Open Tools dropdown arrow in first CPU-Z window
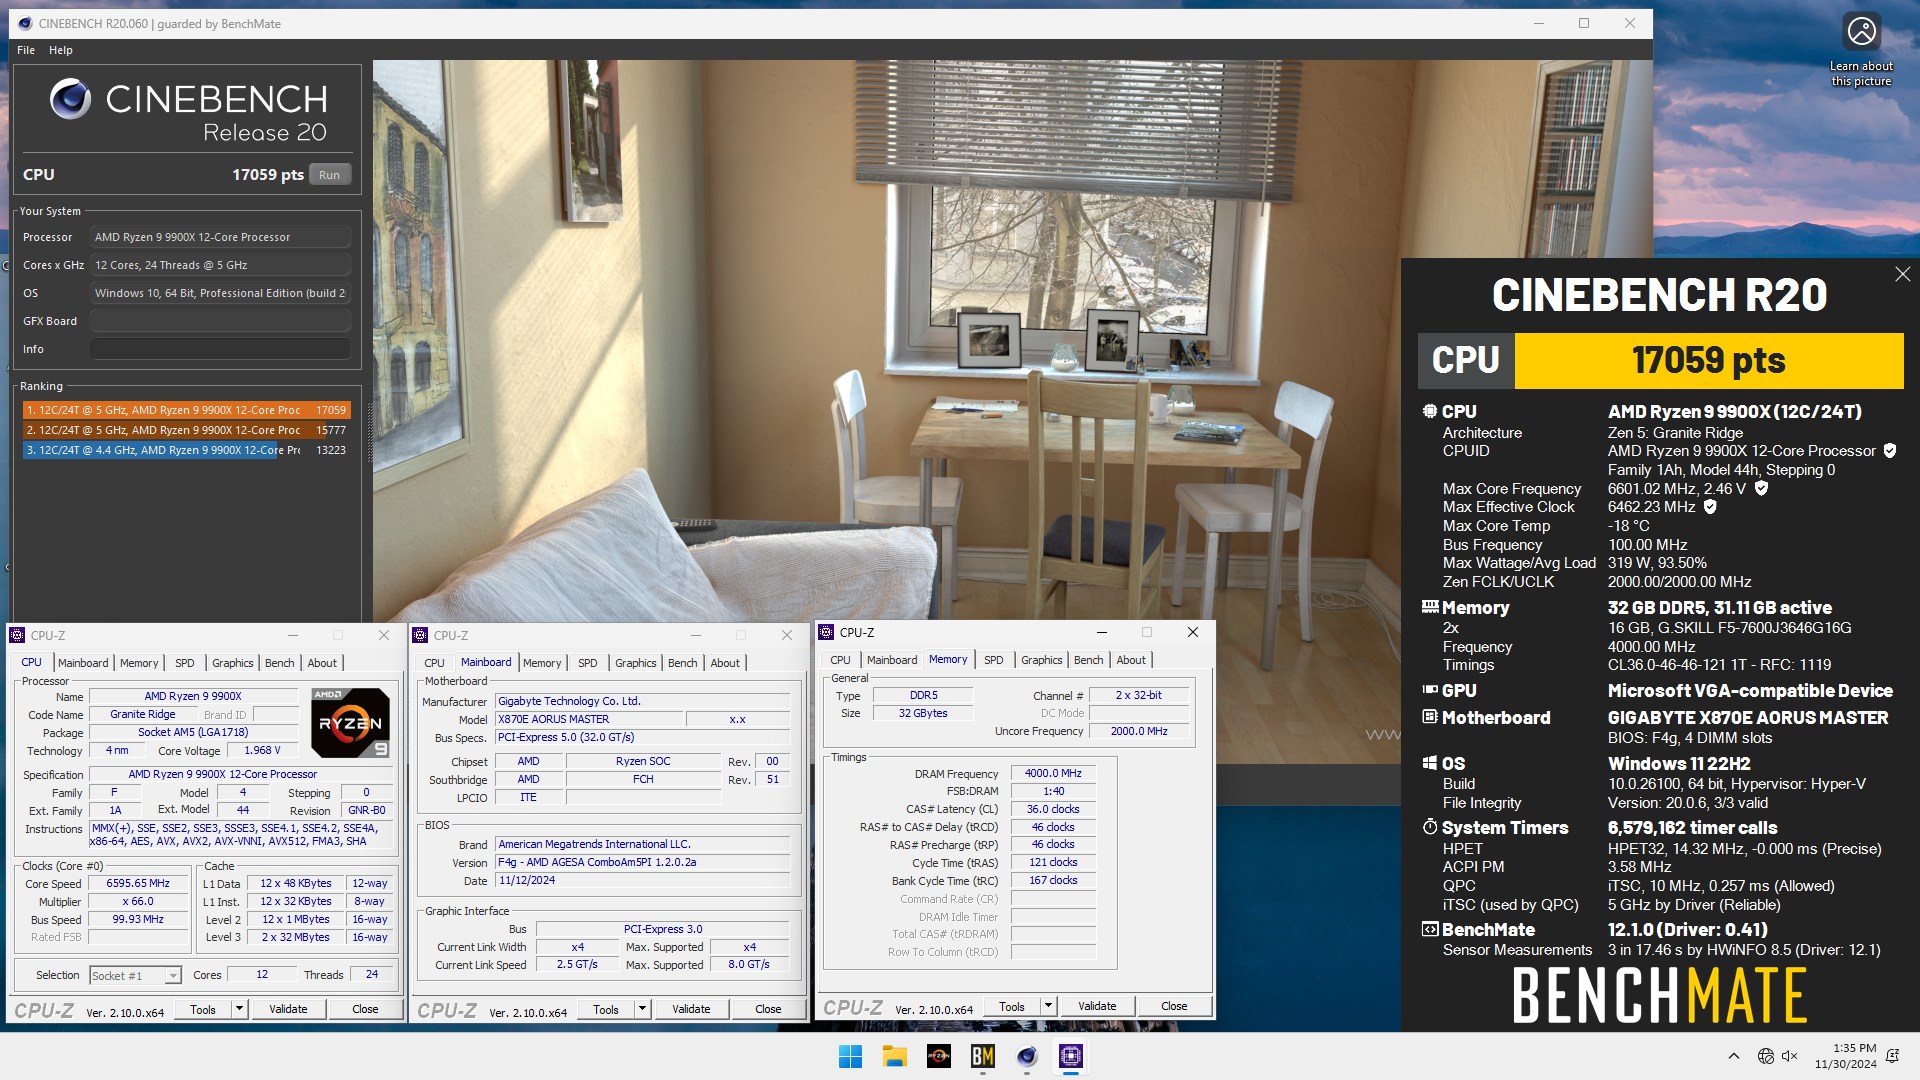This screenshot has height=1080, width=1920. coord(240,1009)
